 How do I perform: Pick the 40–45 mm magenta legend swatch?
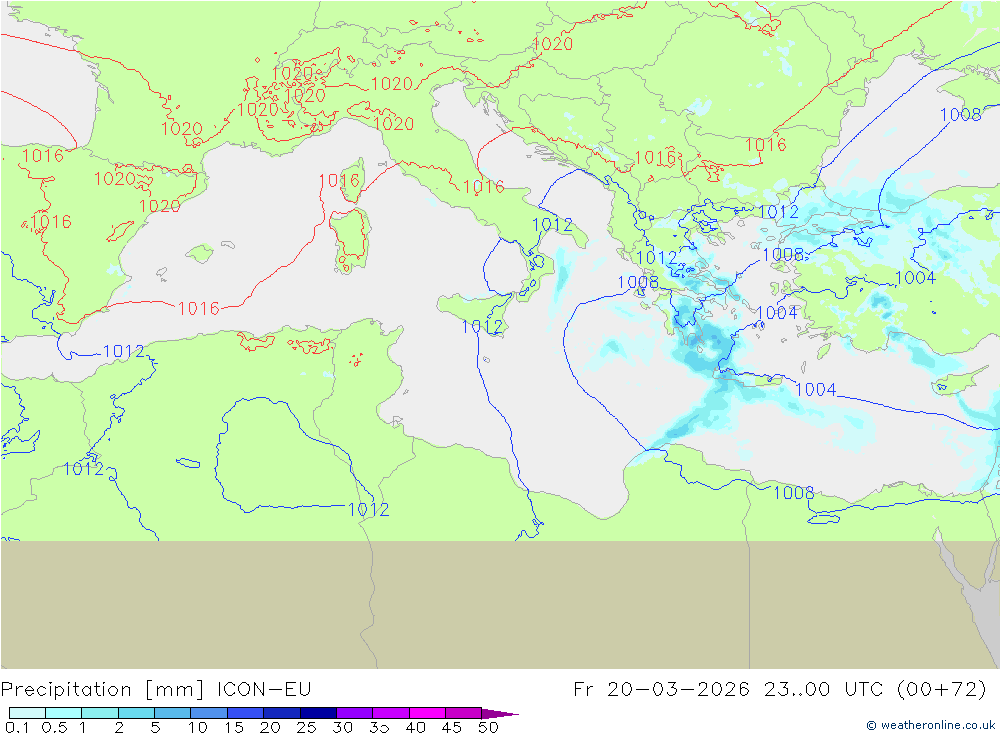pyautogui.click(x=427, y=713)
